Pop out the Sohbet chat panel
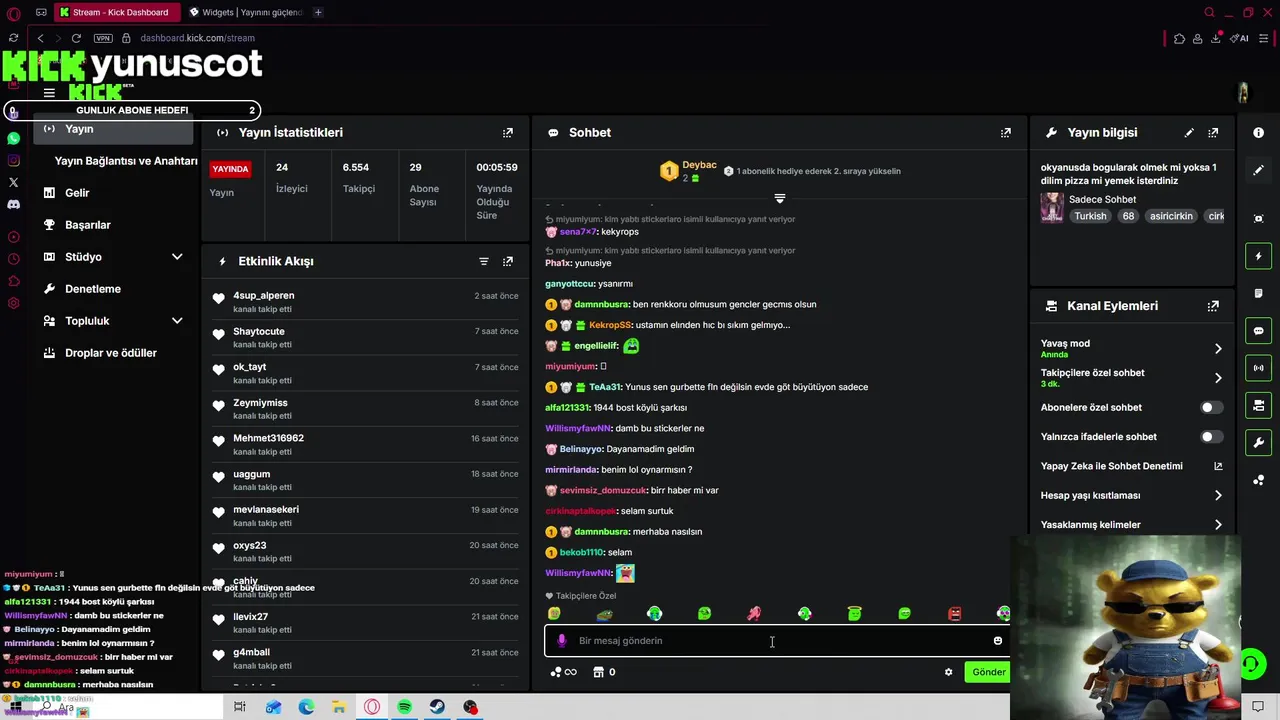 pos(1006,132)
